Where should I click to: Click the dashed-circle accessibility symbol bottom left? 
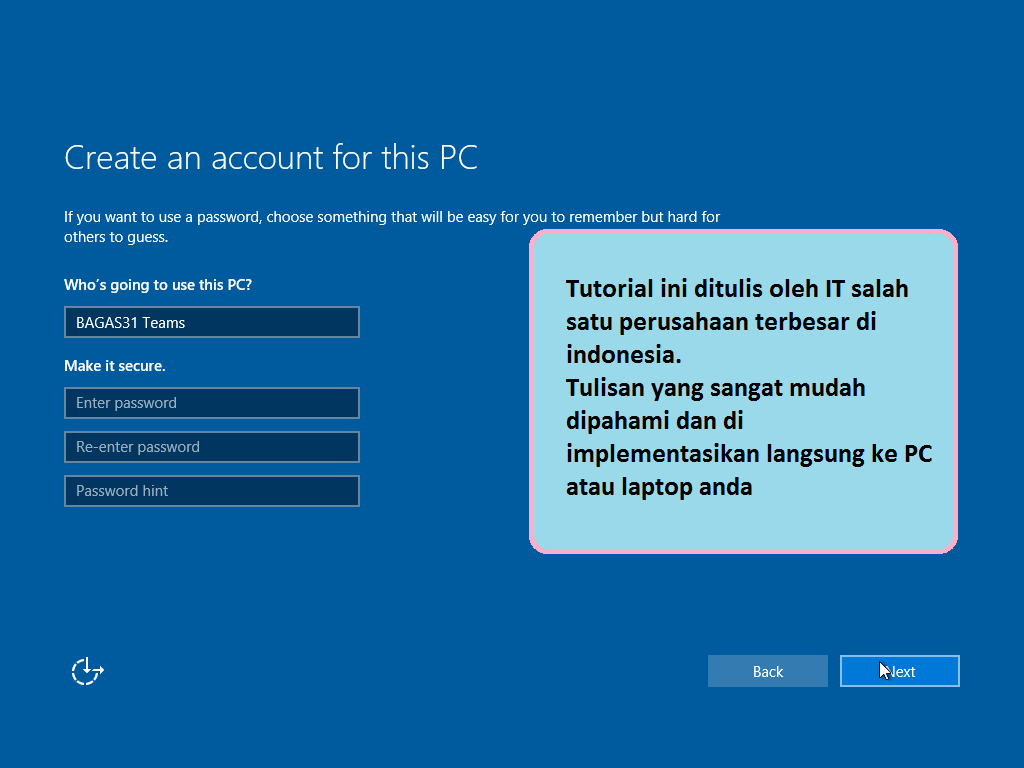[86, 671]
